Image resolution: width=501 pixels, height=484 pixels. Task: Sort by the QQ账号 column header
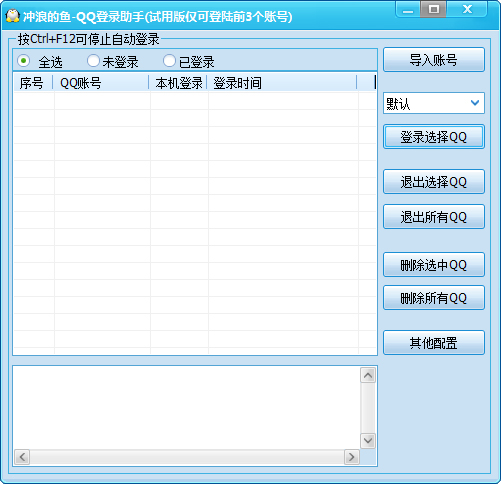pos(101,83)
